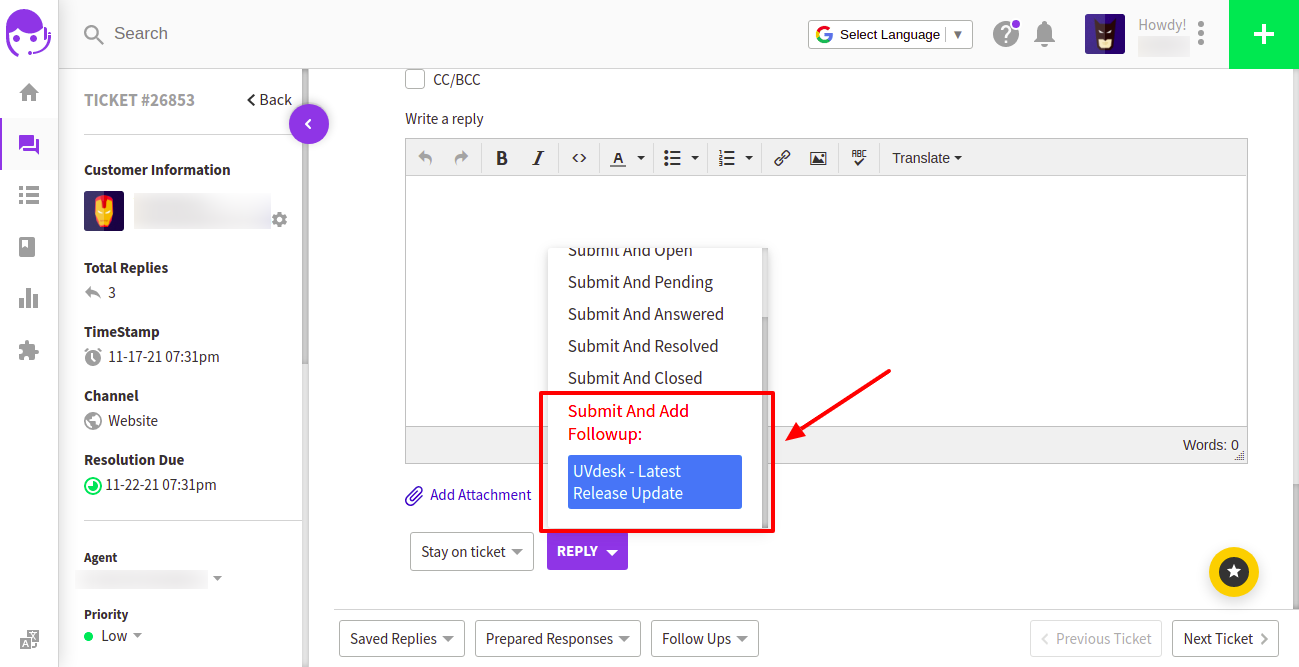Viewport: 1299px width, 667px height.
Task: Select Submit And Answered option
Action: click(x=645, y=314)
